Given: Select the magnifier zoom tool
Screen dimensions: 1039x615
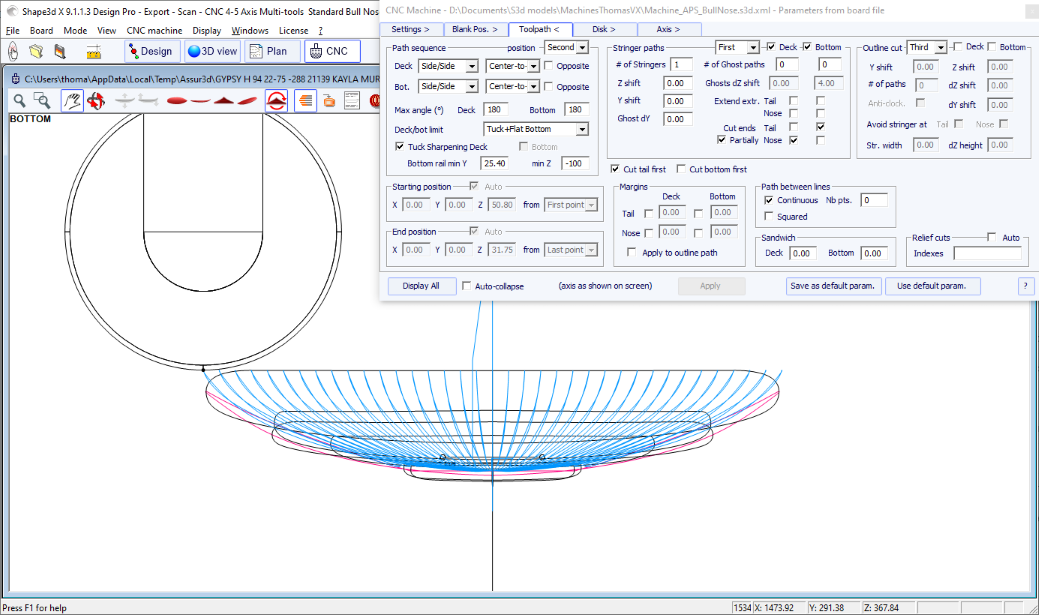Looking at the screenshot, I should tap(19, 100).
